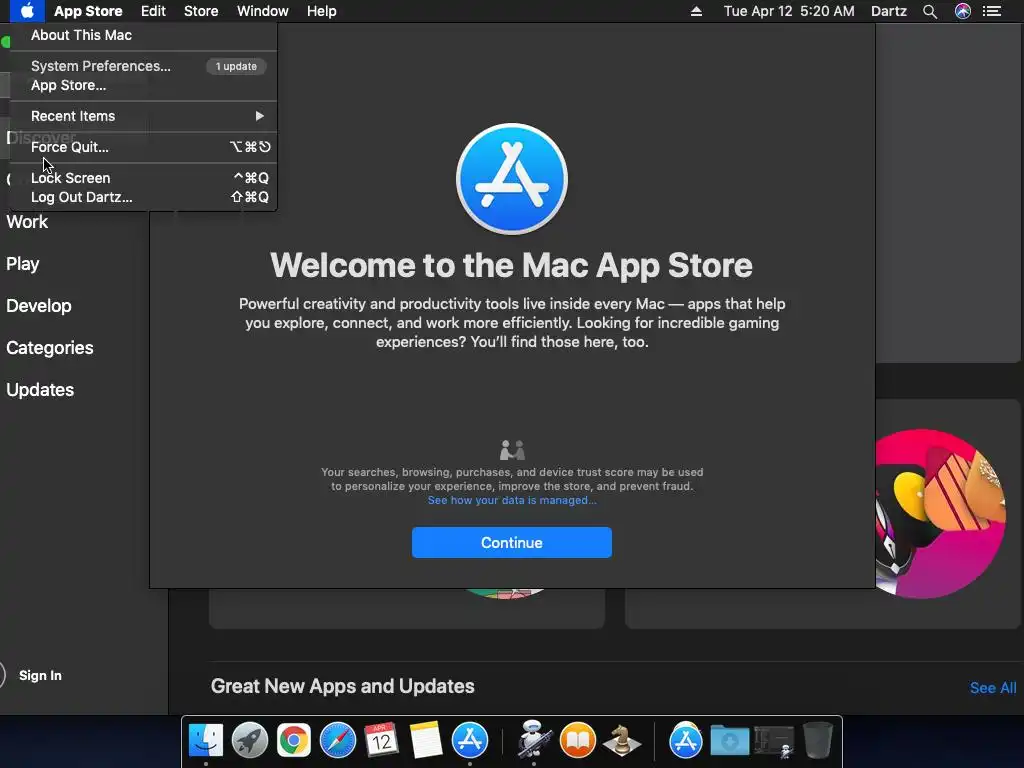Open Safari compass icon in Dock
The width and height of the screenshot is (1024, 768).
tap(338, 741)
